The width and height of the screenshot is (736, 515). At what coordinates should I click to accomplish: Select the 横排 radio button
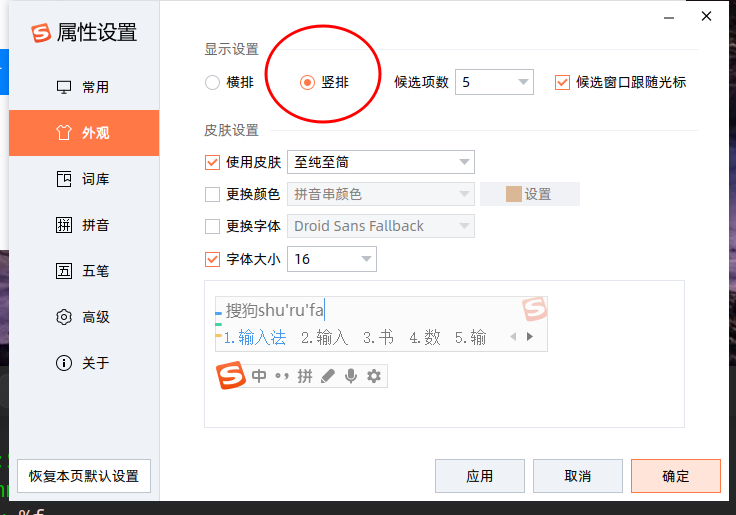click(x=212, y=83)
